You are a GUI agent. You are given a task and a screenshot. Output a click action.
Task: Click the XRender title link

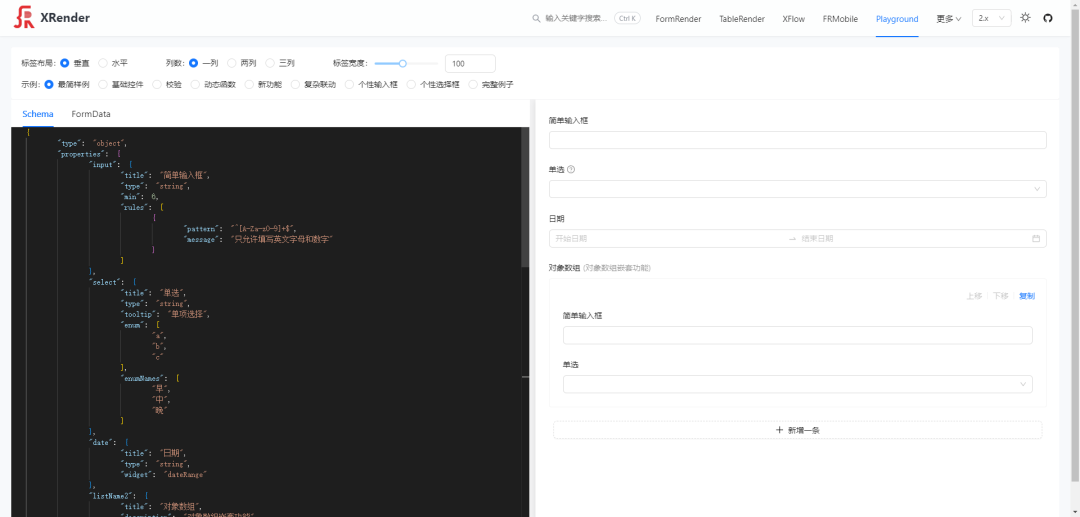[x=65, y=18]
